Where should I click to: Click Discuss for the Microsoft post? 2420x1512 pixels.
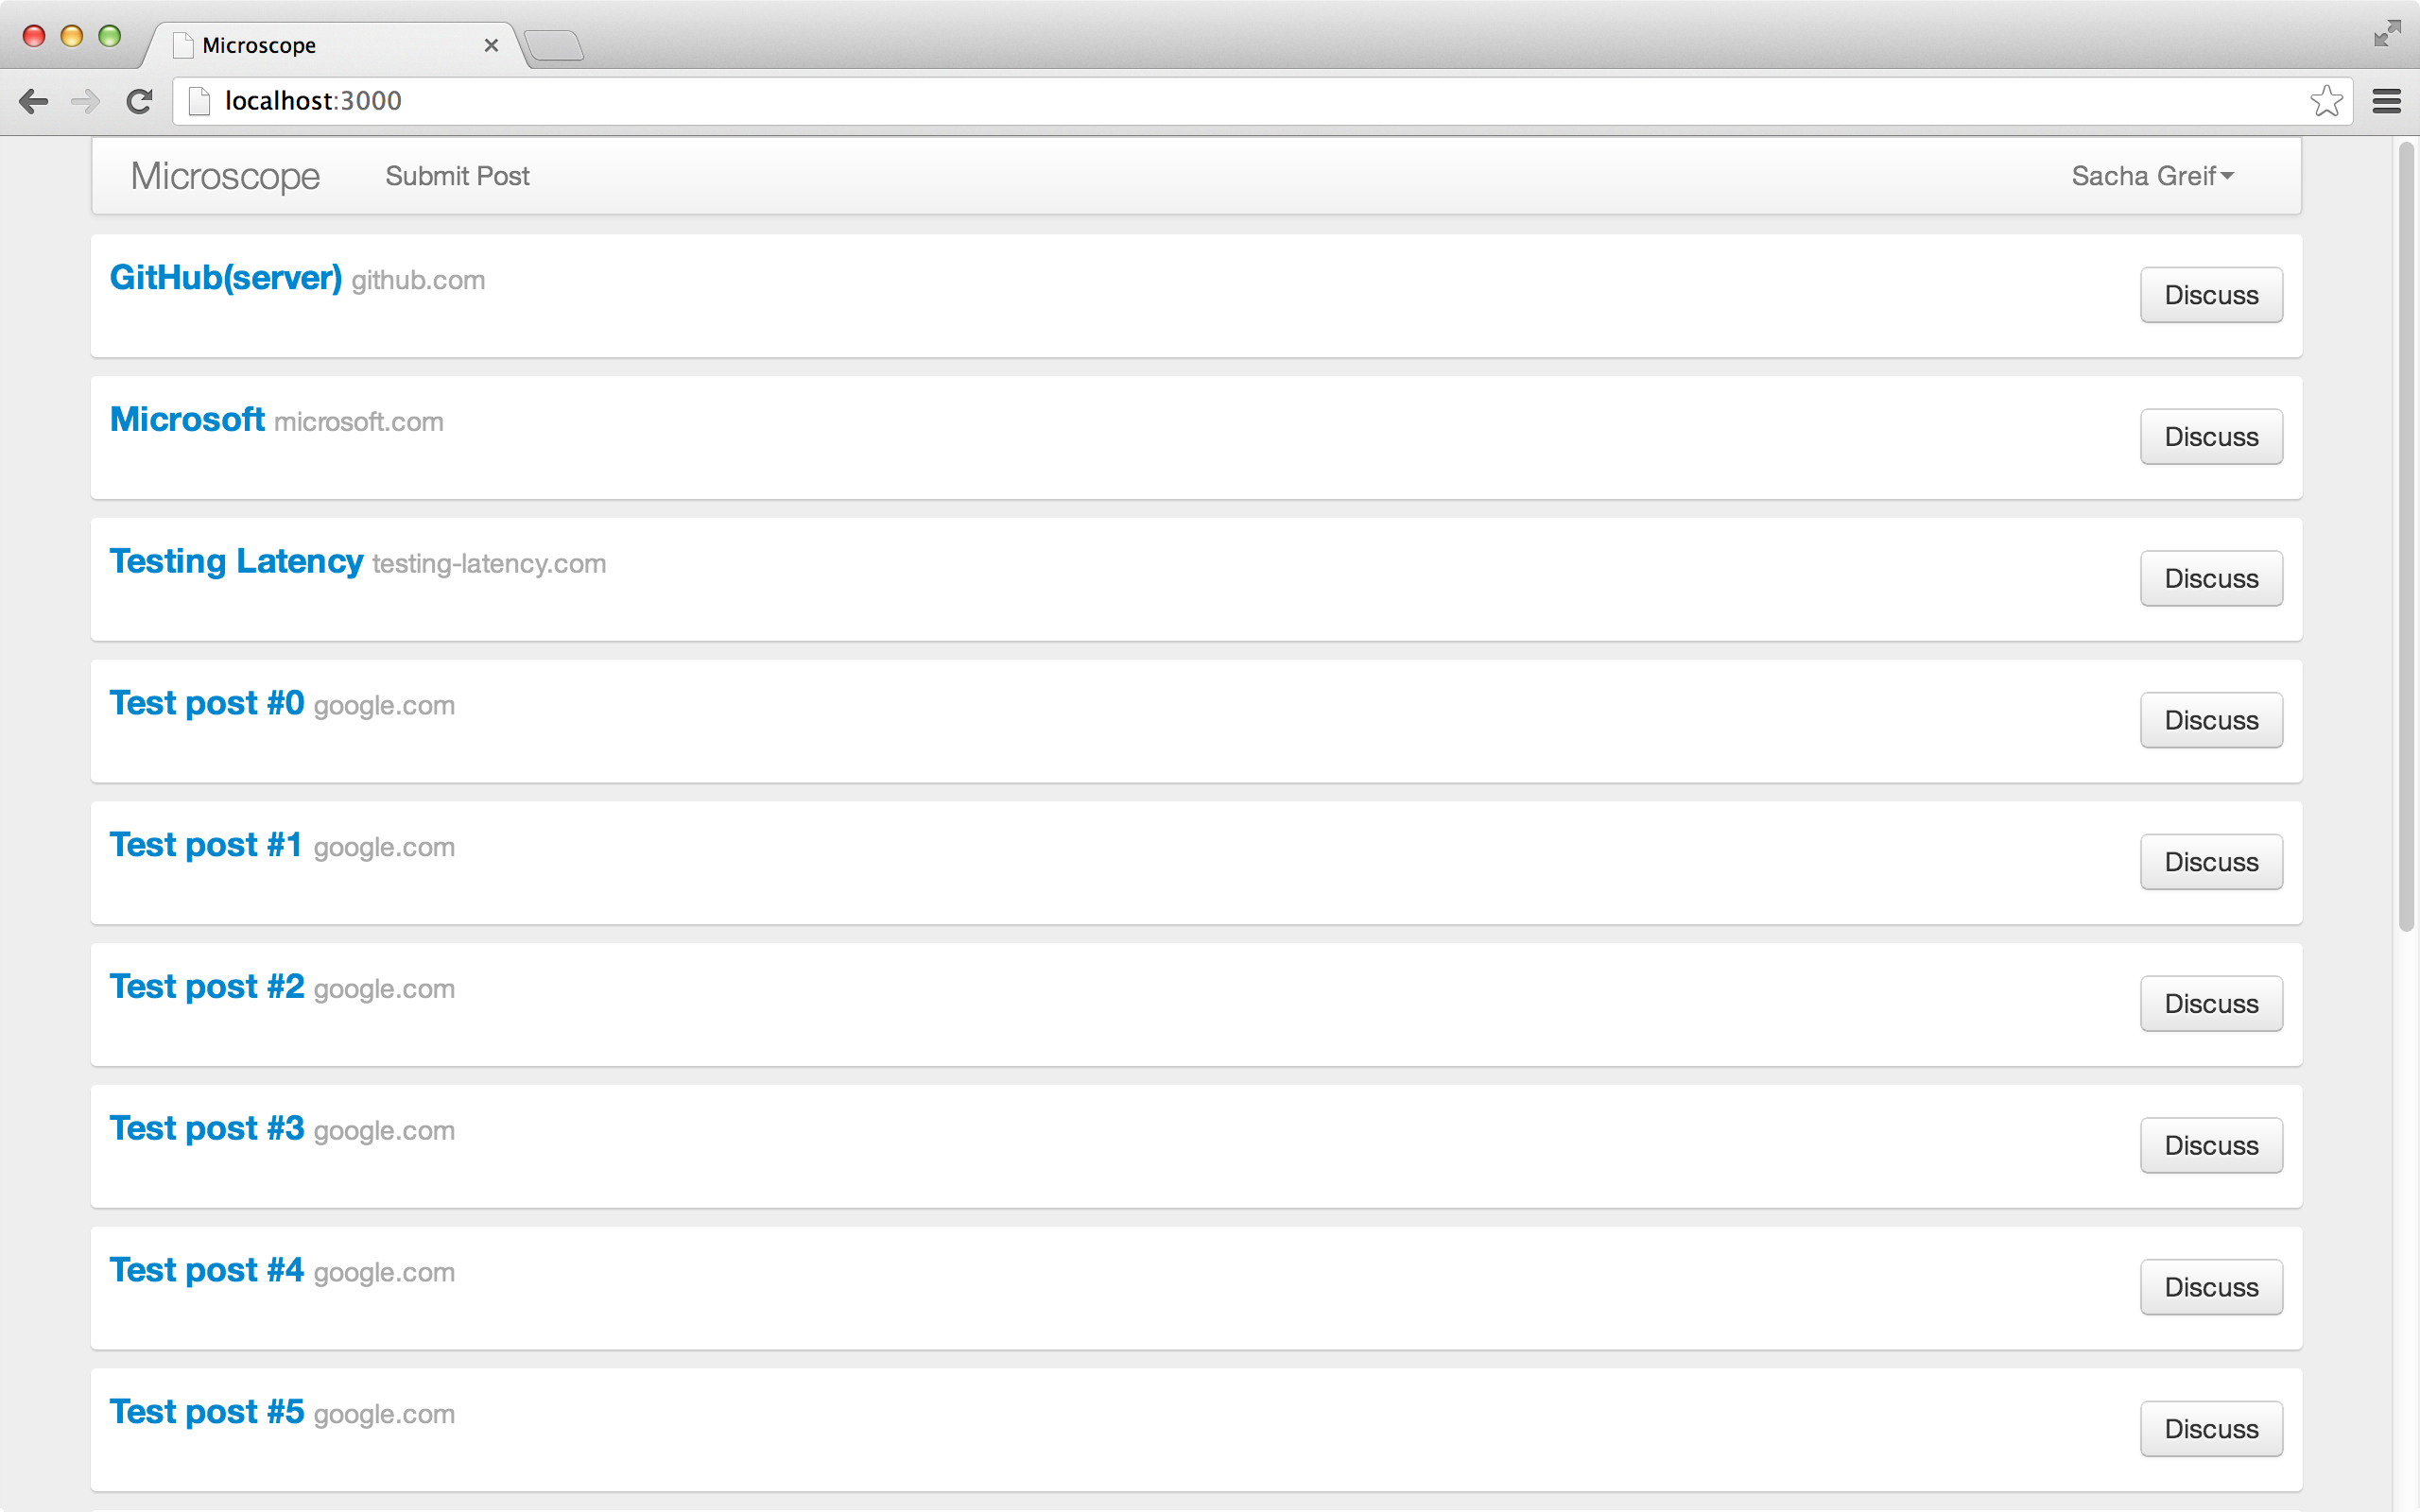[2211, 437]
